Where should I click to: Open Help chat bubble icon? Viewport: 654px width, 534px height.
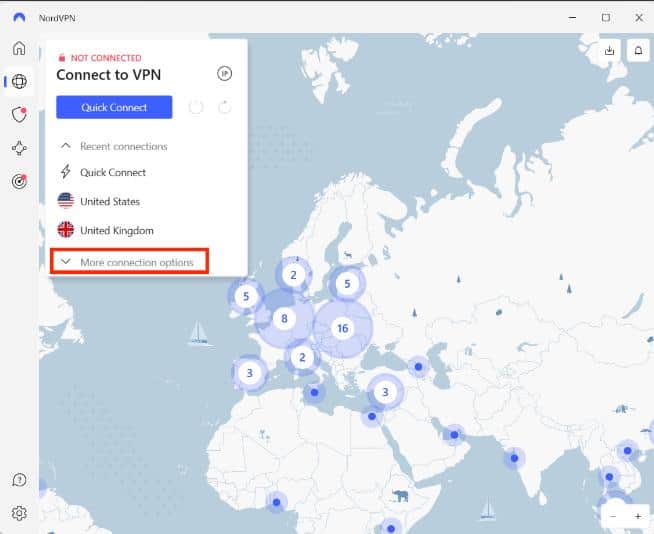[x=19, y=480]
